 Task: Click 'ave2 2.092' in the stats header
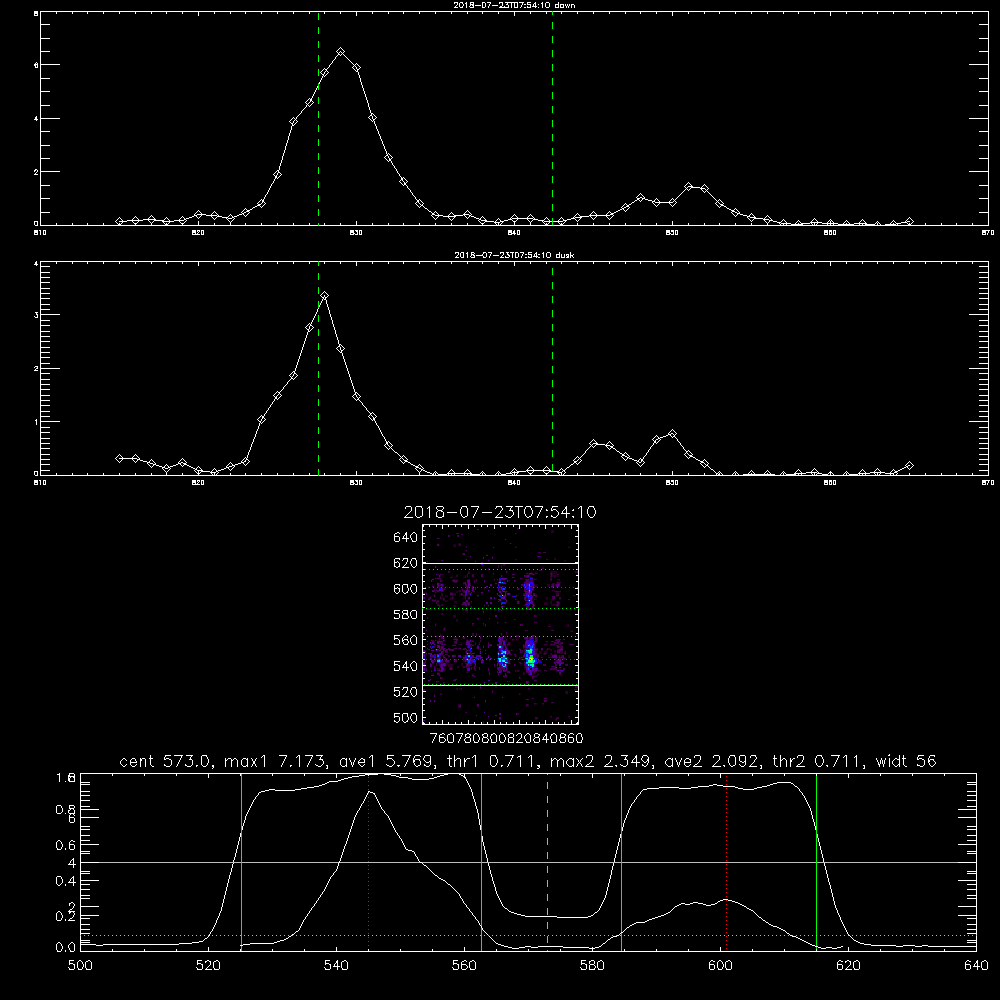point(711,761)
